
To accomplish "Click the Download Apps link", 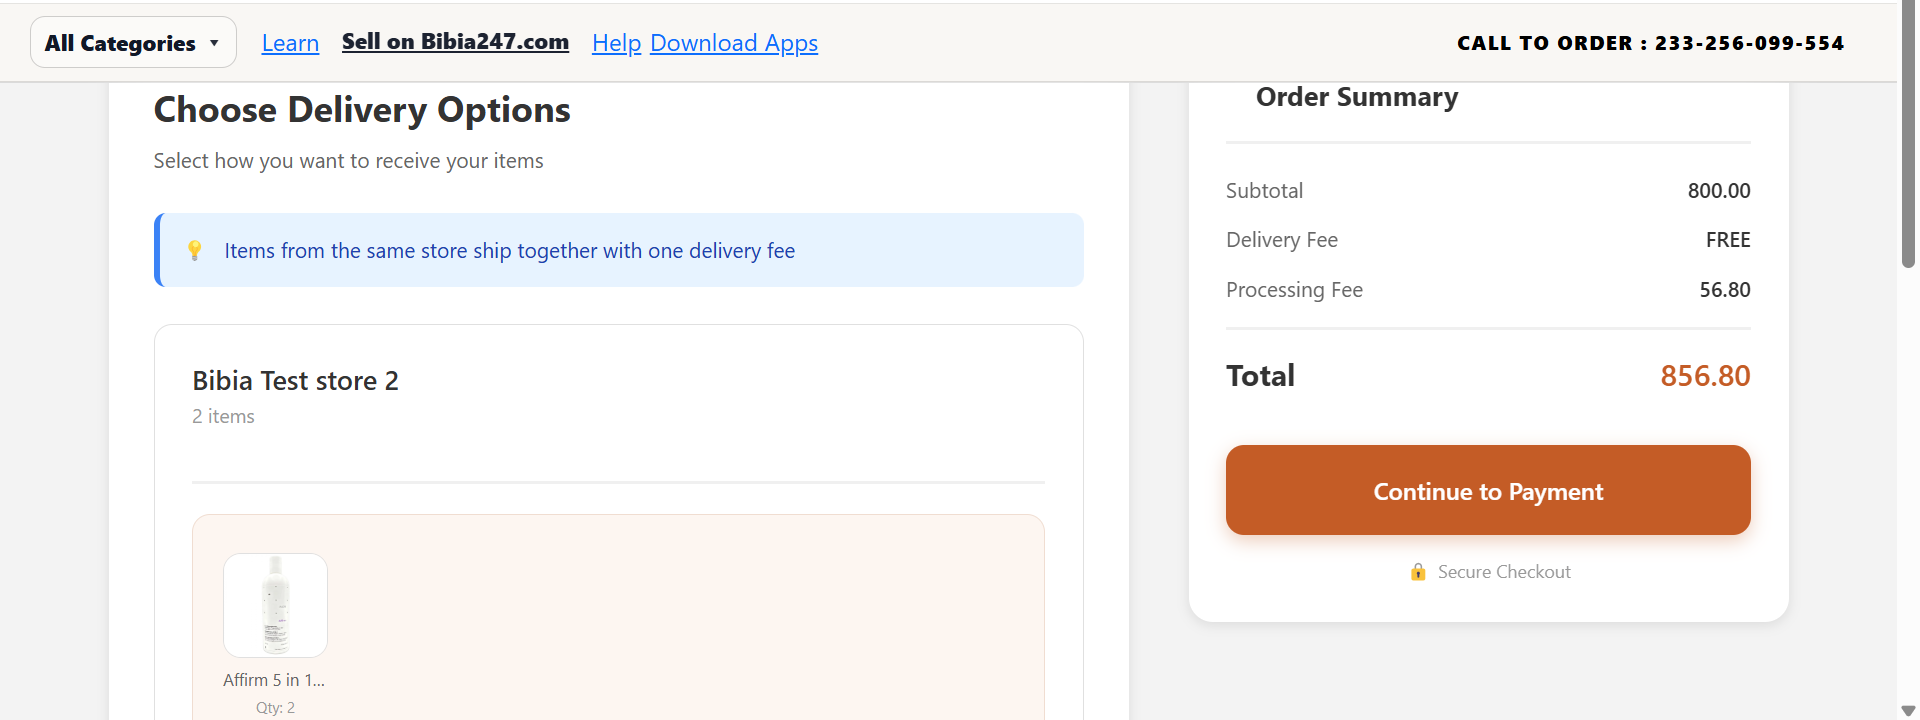I will [734, 42].
